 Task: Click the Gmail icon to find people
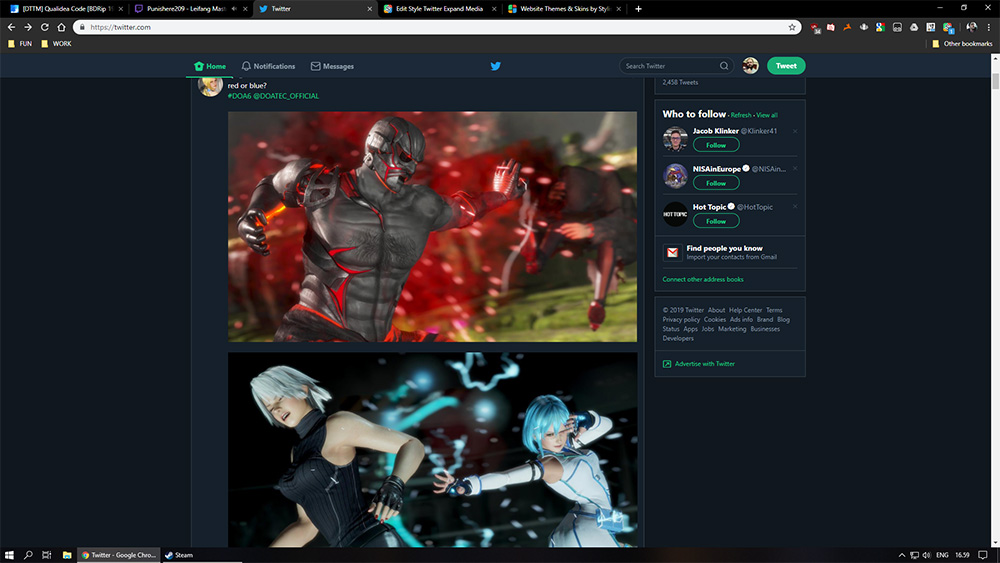[672, 252]
